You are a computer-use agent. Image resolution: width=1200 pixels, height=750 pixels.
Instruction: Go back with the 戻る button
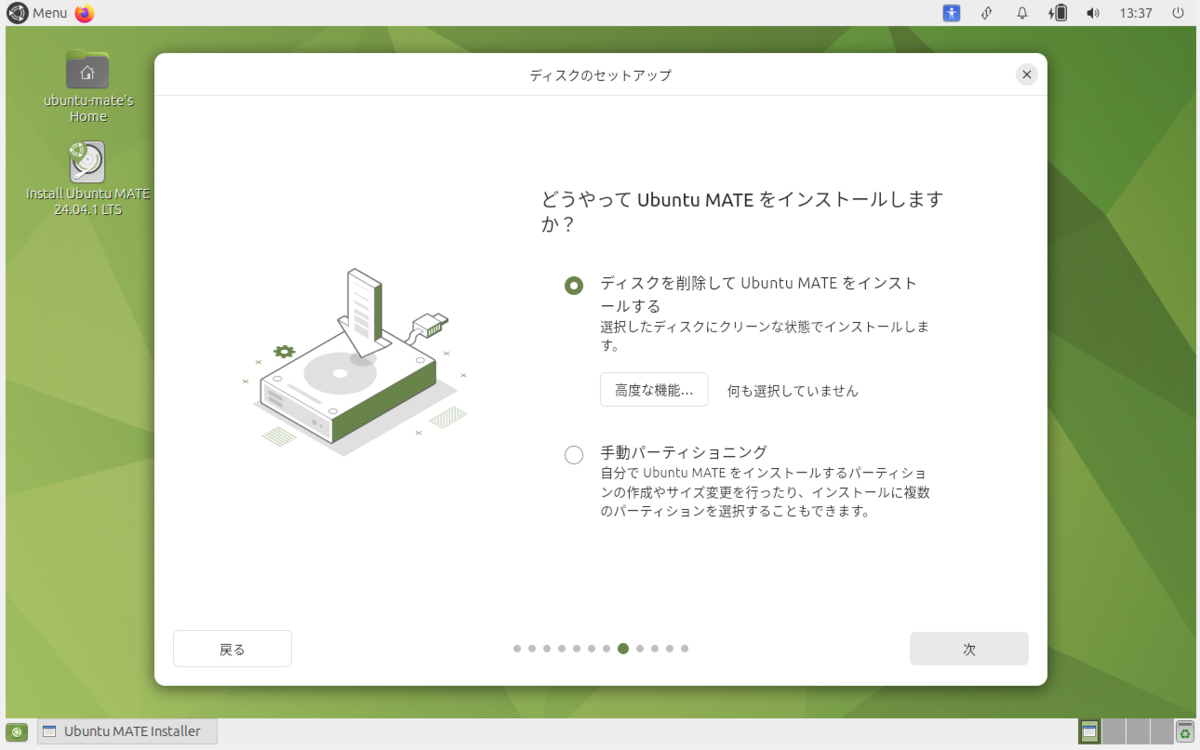coord(232,649)
